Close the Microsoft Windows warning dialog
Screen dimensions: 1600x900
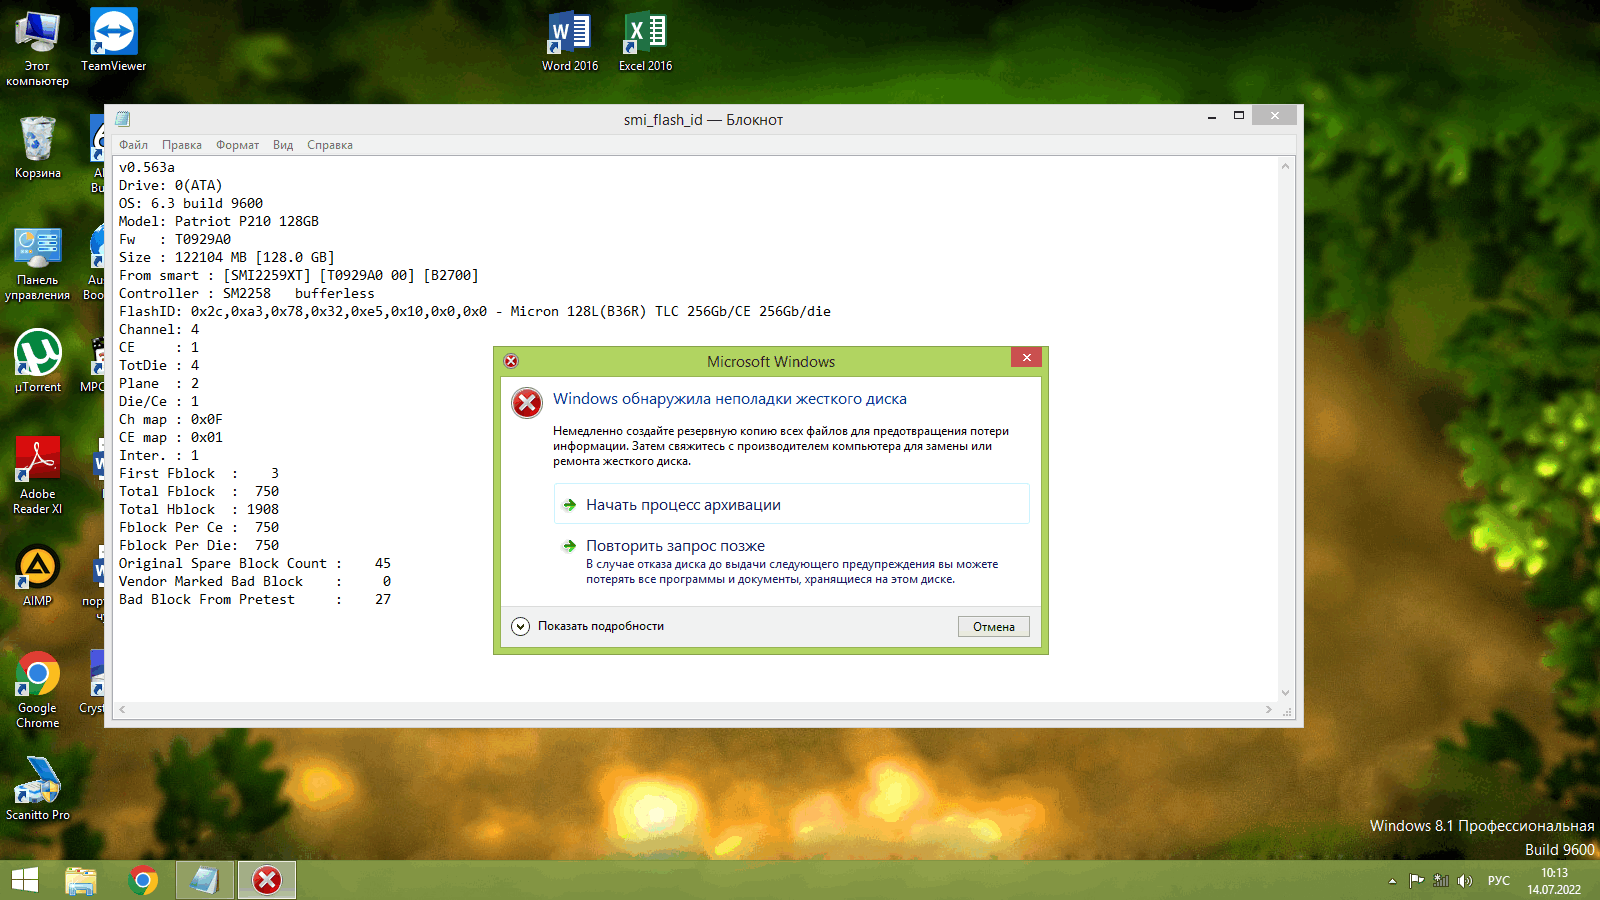coord(1026,357)
